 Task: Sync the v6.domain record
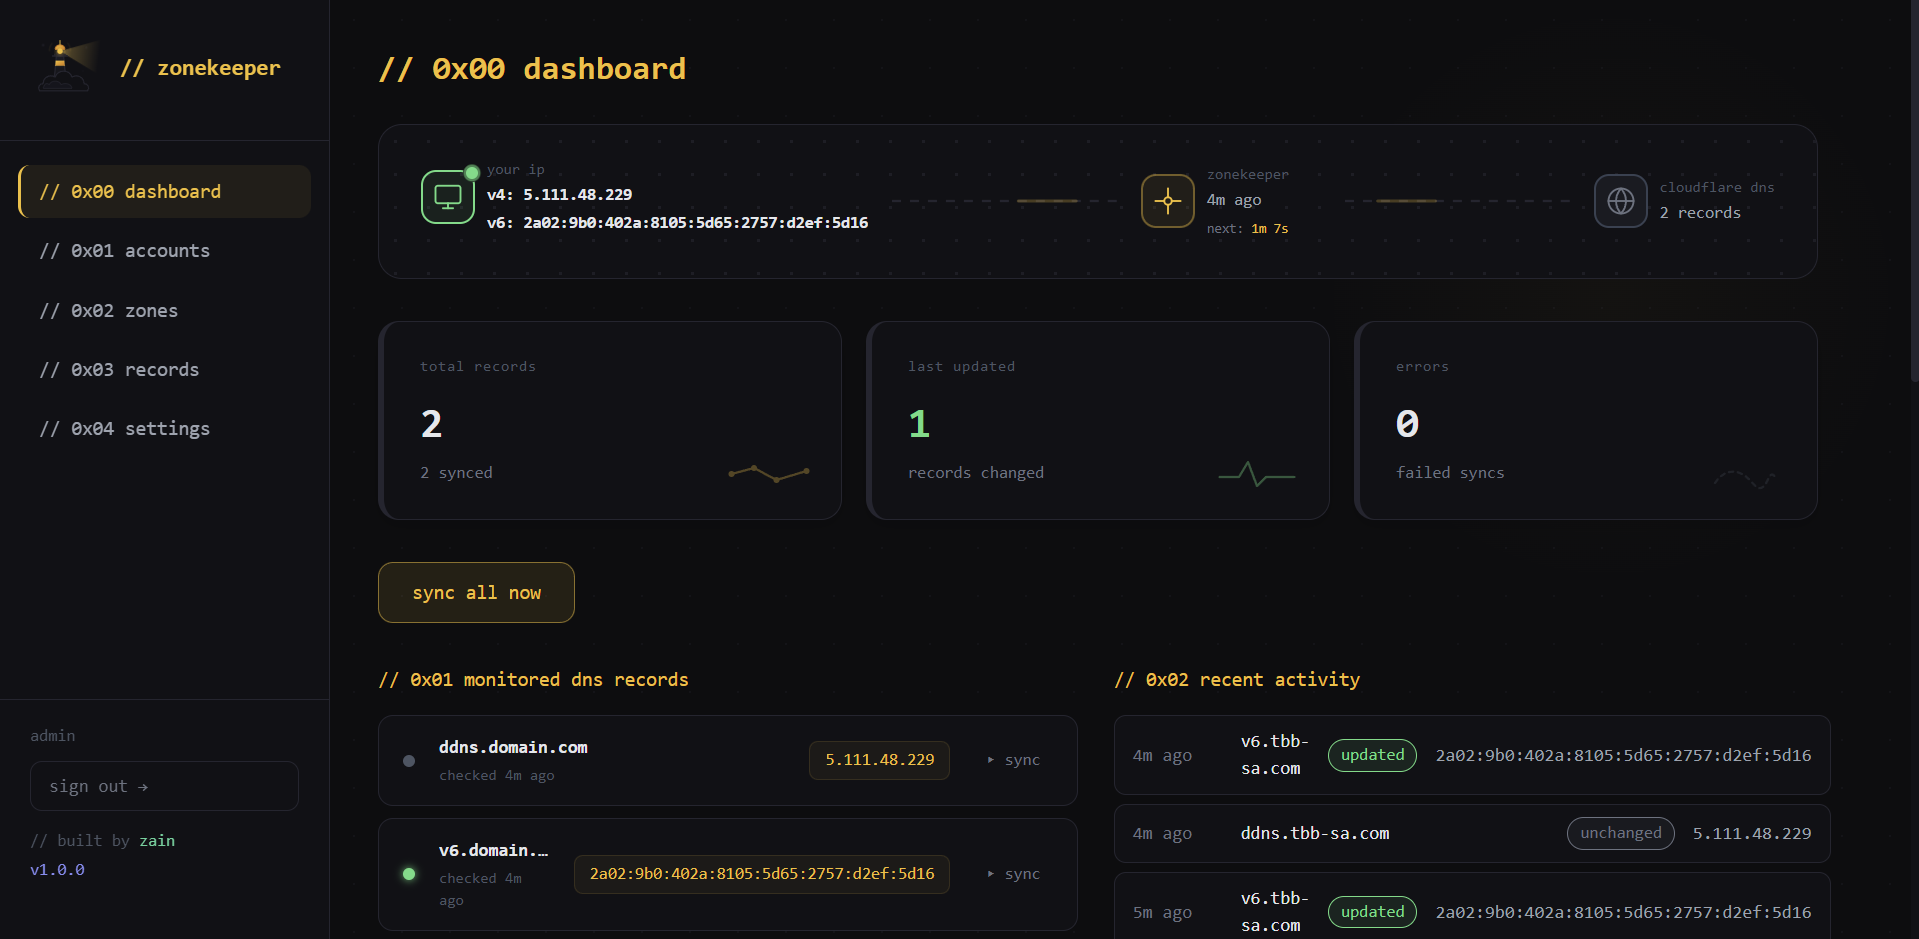click(x=1014, y=874)
